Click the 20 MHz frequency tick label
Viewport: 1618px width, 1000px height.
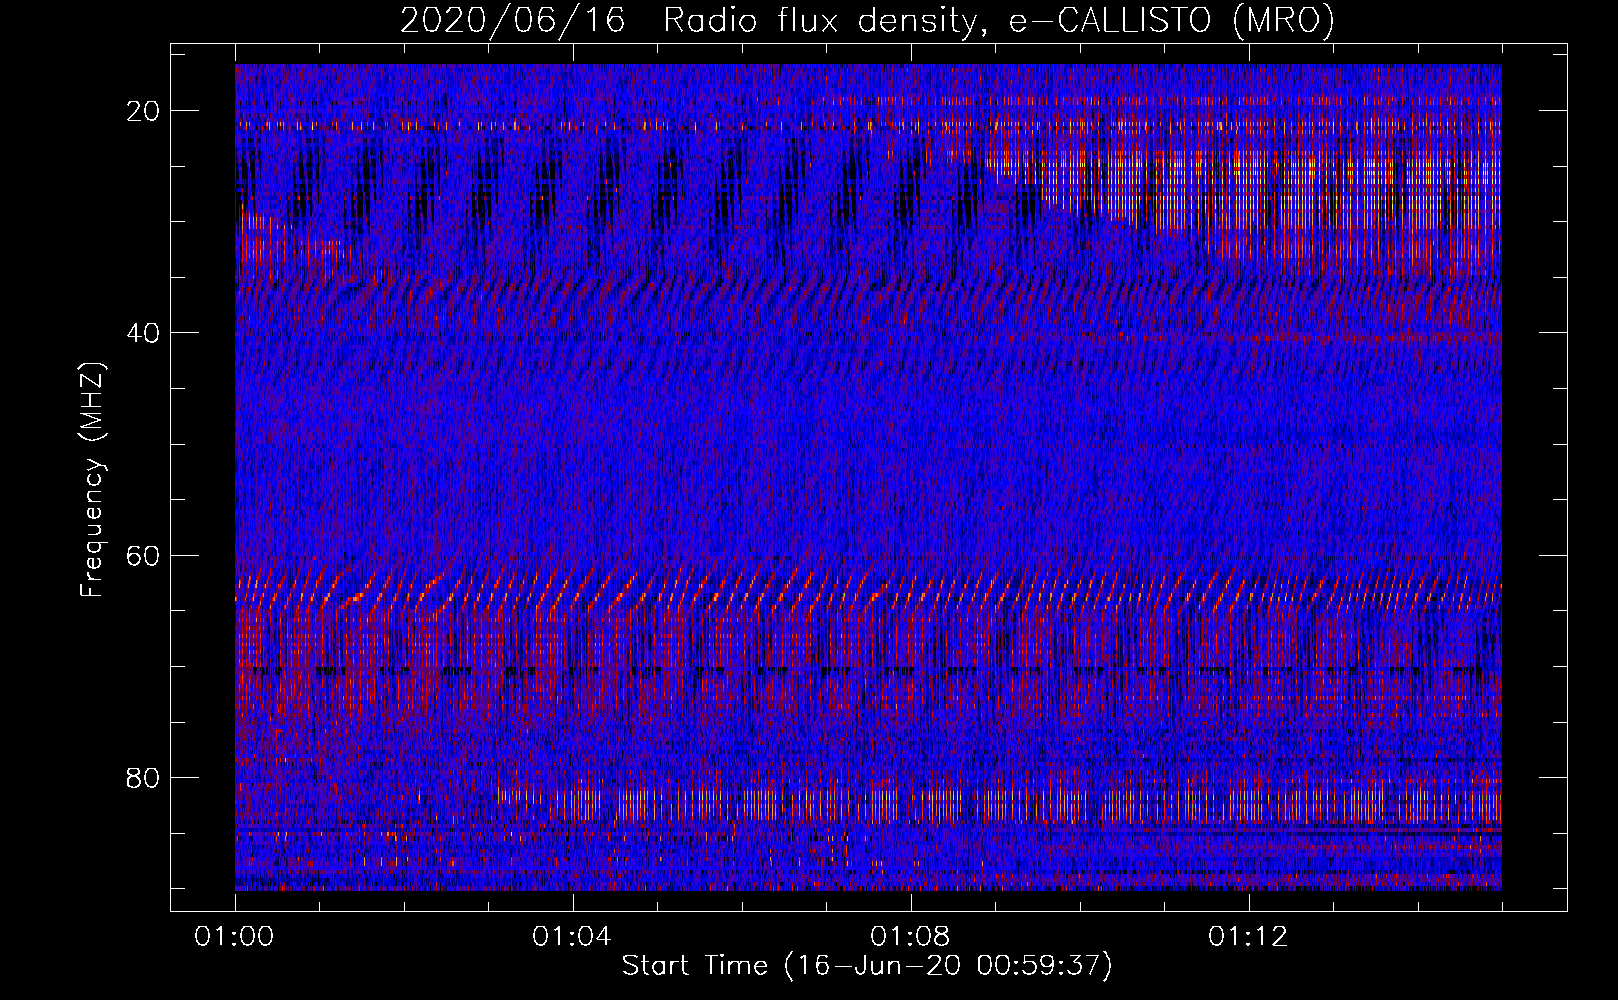coord(144,111)
